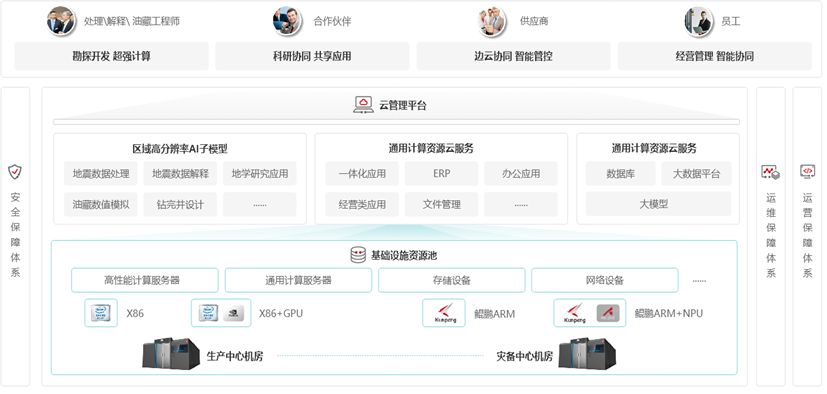Click the Intel chip in X86+GPU box

point(209,313)
